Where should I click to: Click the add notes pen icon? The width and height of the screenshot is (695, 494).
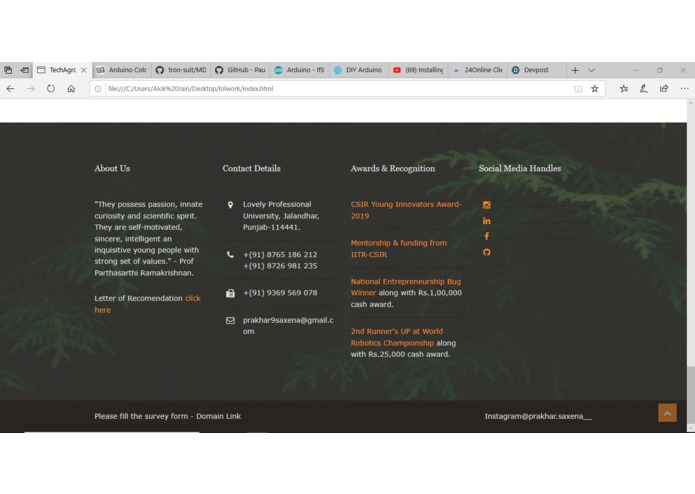click(644, 89)
